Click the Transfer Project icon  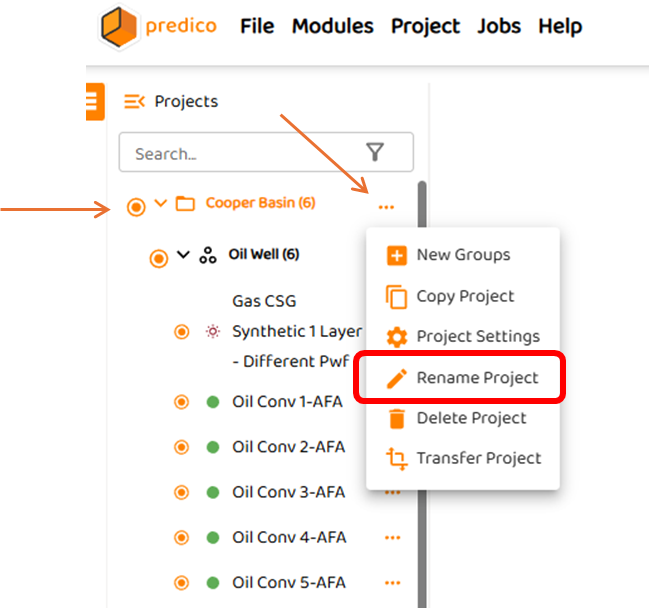pos(397,459)
